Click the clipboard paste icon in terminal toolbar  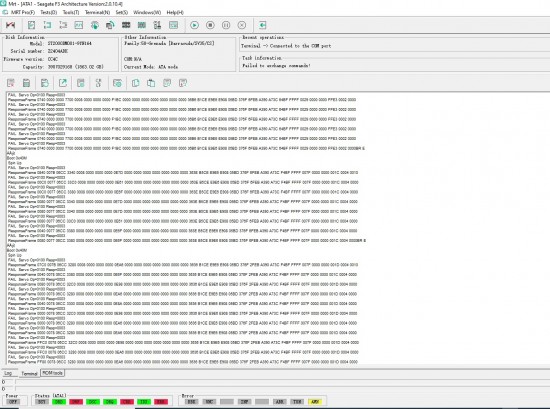pos(151,83)
